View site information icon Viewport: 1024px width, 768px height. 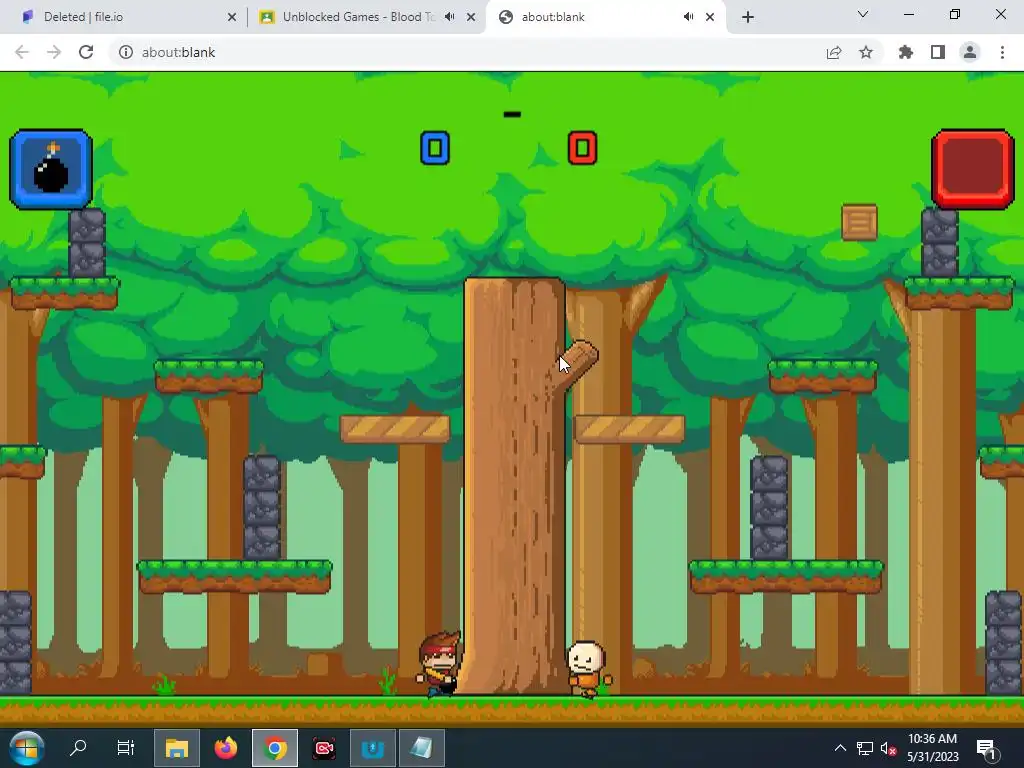coord(126,52)
